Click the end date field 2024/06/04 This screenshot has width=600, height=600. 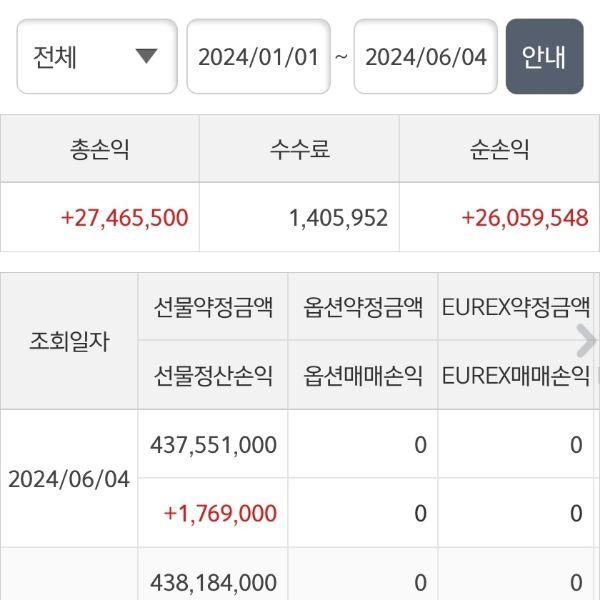click(x=425, y=56)
